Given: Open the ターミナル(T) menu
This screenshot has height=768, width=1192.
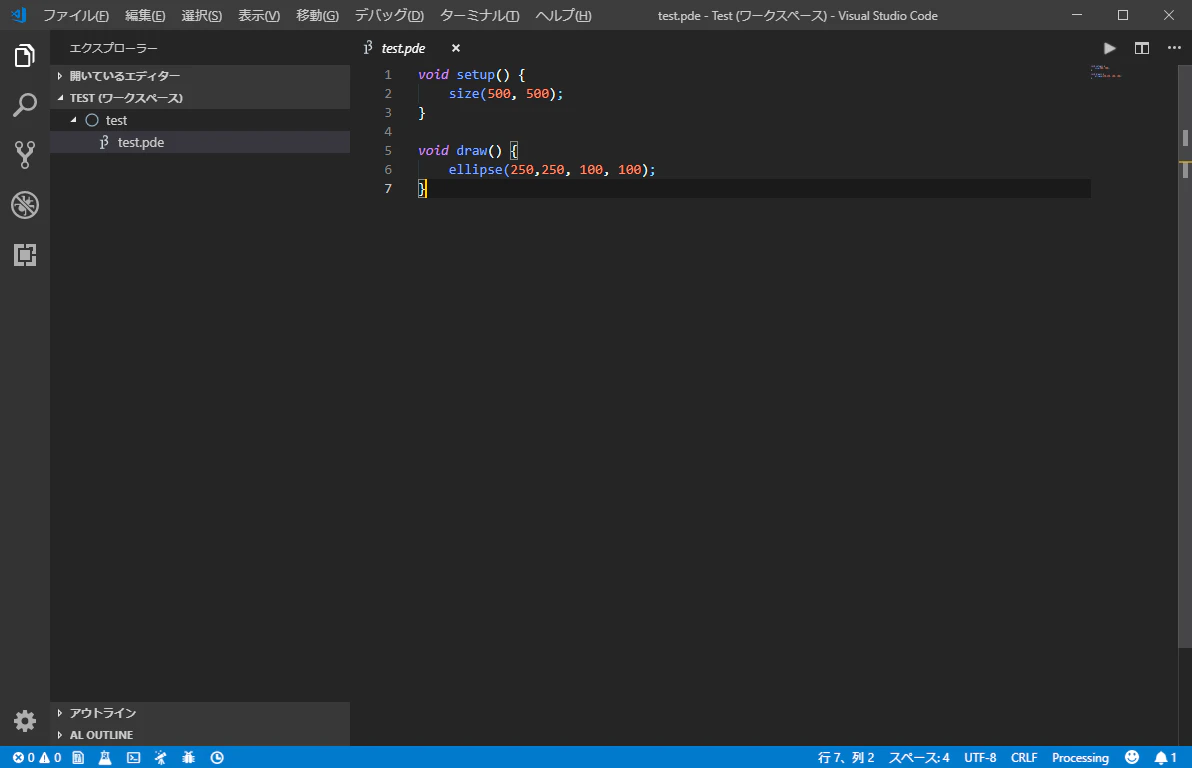Looking at the screenshot, I should 480,15.
